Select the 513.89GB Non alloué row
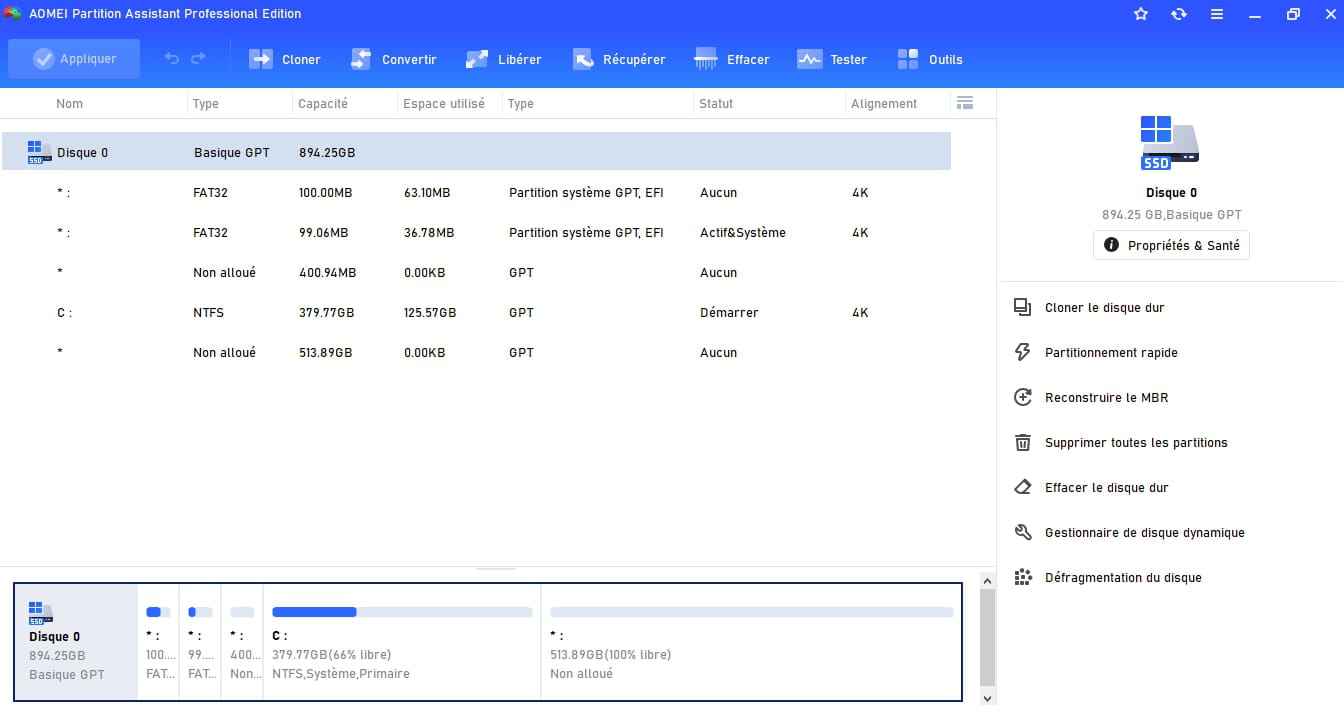The height and width of the screenshot is (705, 1344). pos(476,353)
